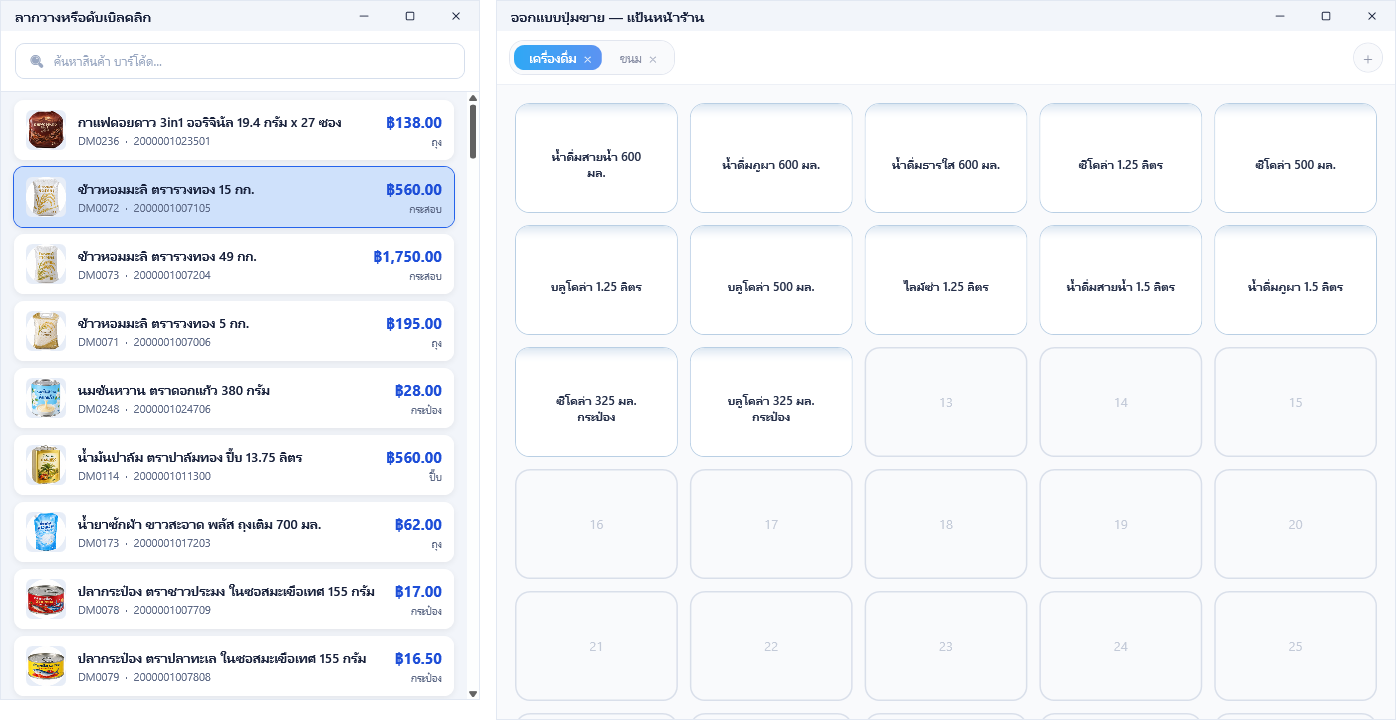
Task: Pick empty button slot 23
Action: coord(946,646)
